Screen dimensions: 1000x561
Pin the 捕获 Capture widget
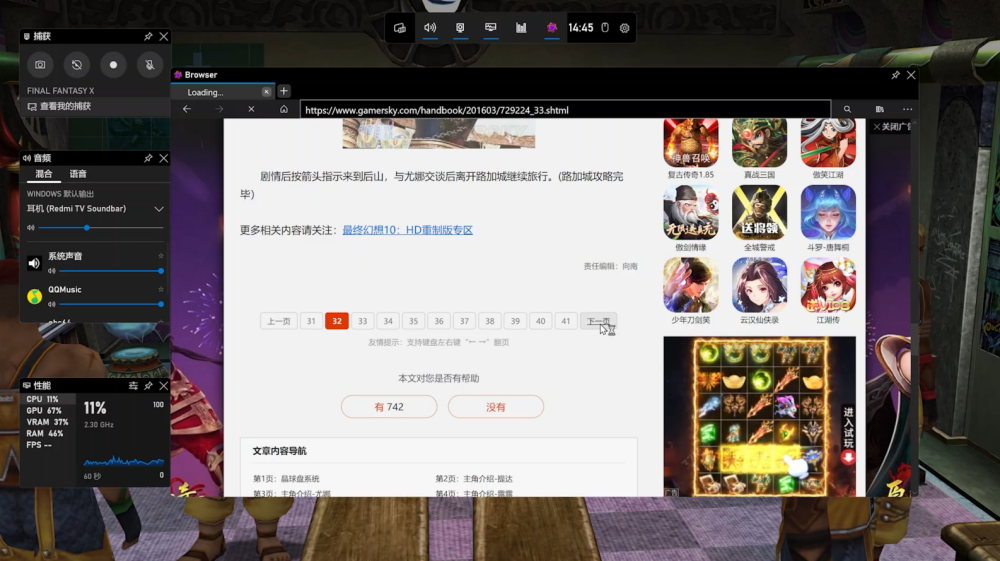[148, 36]
